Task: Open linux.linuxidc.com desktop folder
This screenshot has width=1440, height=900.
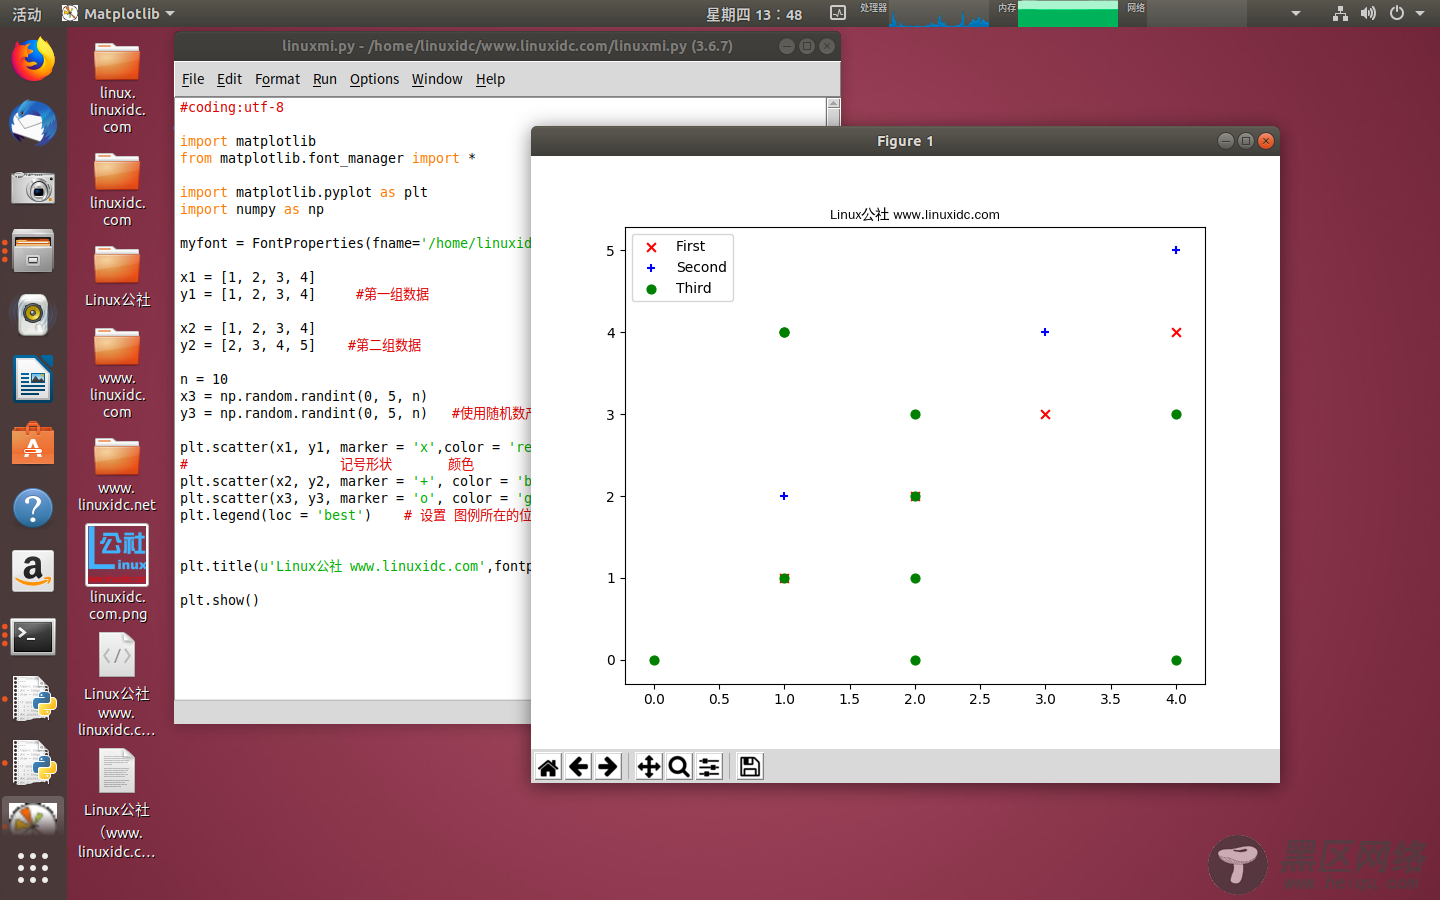Action: pyautogui.click(x=117, y=87)
